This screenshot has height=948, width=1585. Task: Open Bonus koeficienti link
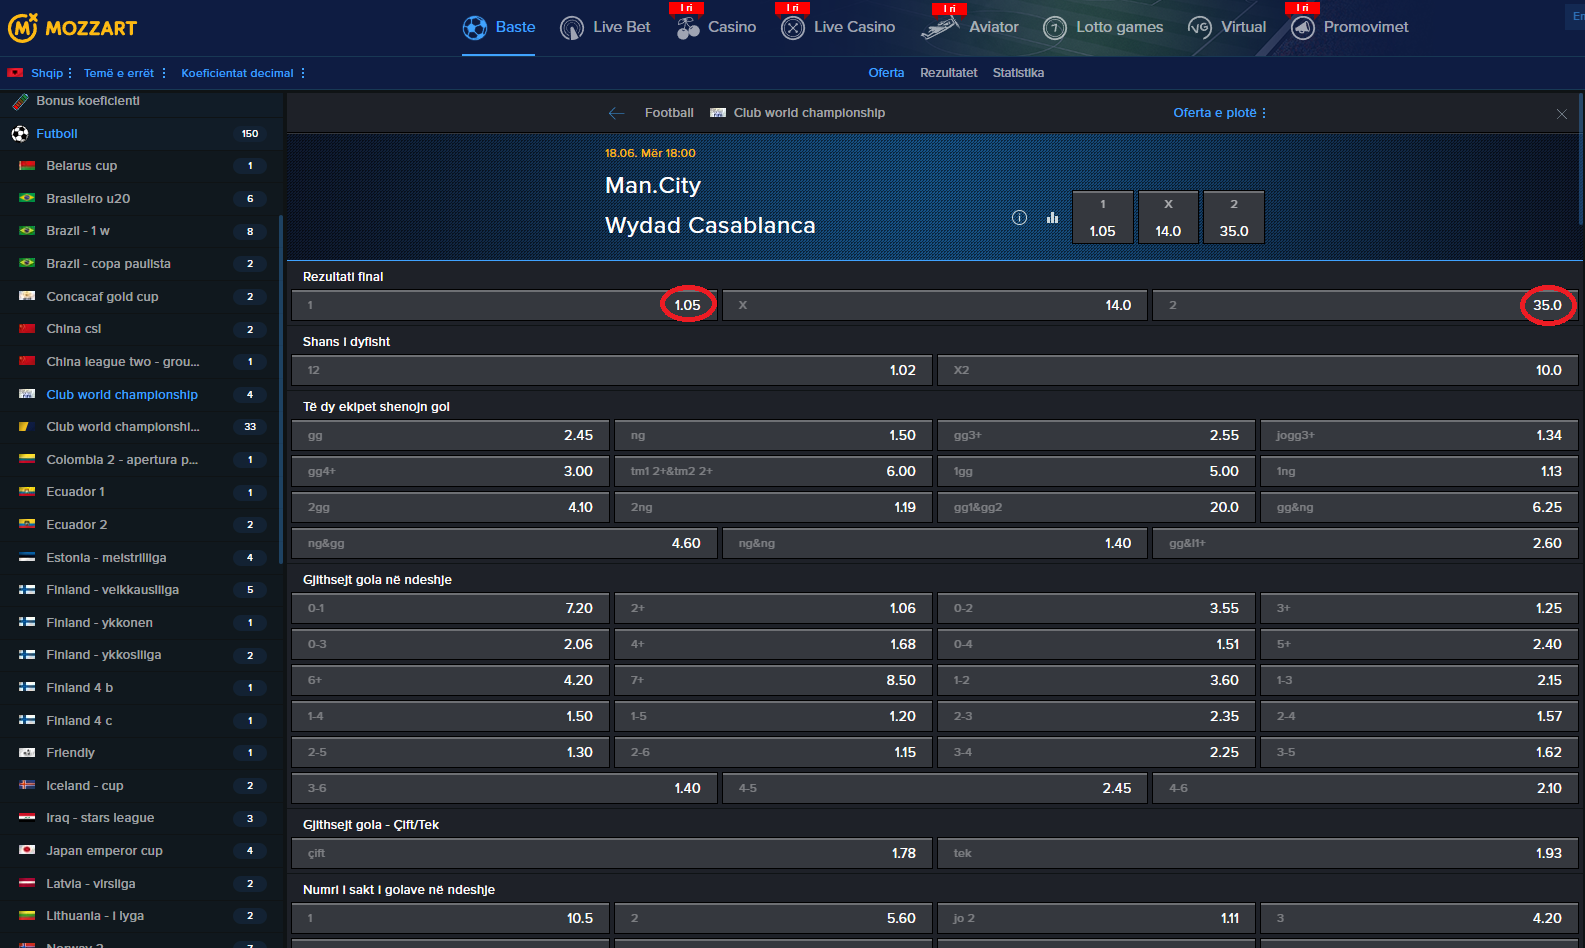point(88,101)
